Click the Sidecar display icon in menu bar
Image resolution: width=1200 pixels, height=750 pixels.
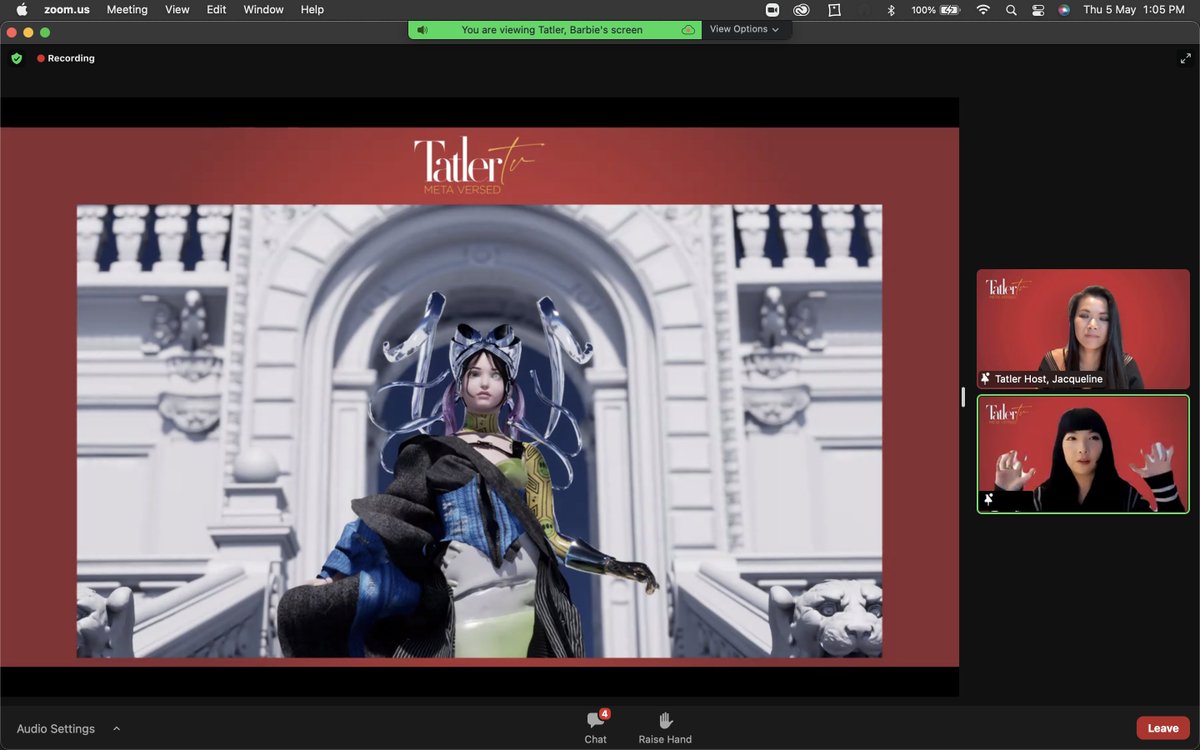[834, 9]
